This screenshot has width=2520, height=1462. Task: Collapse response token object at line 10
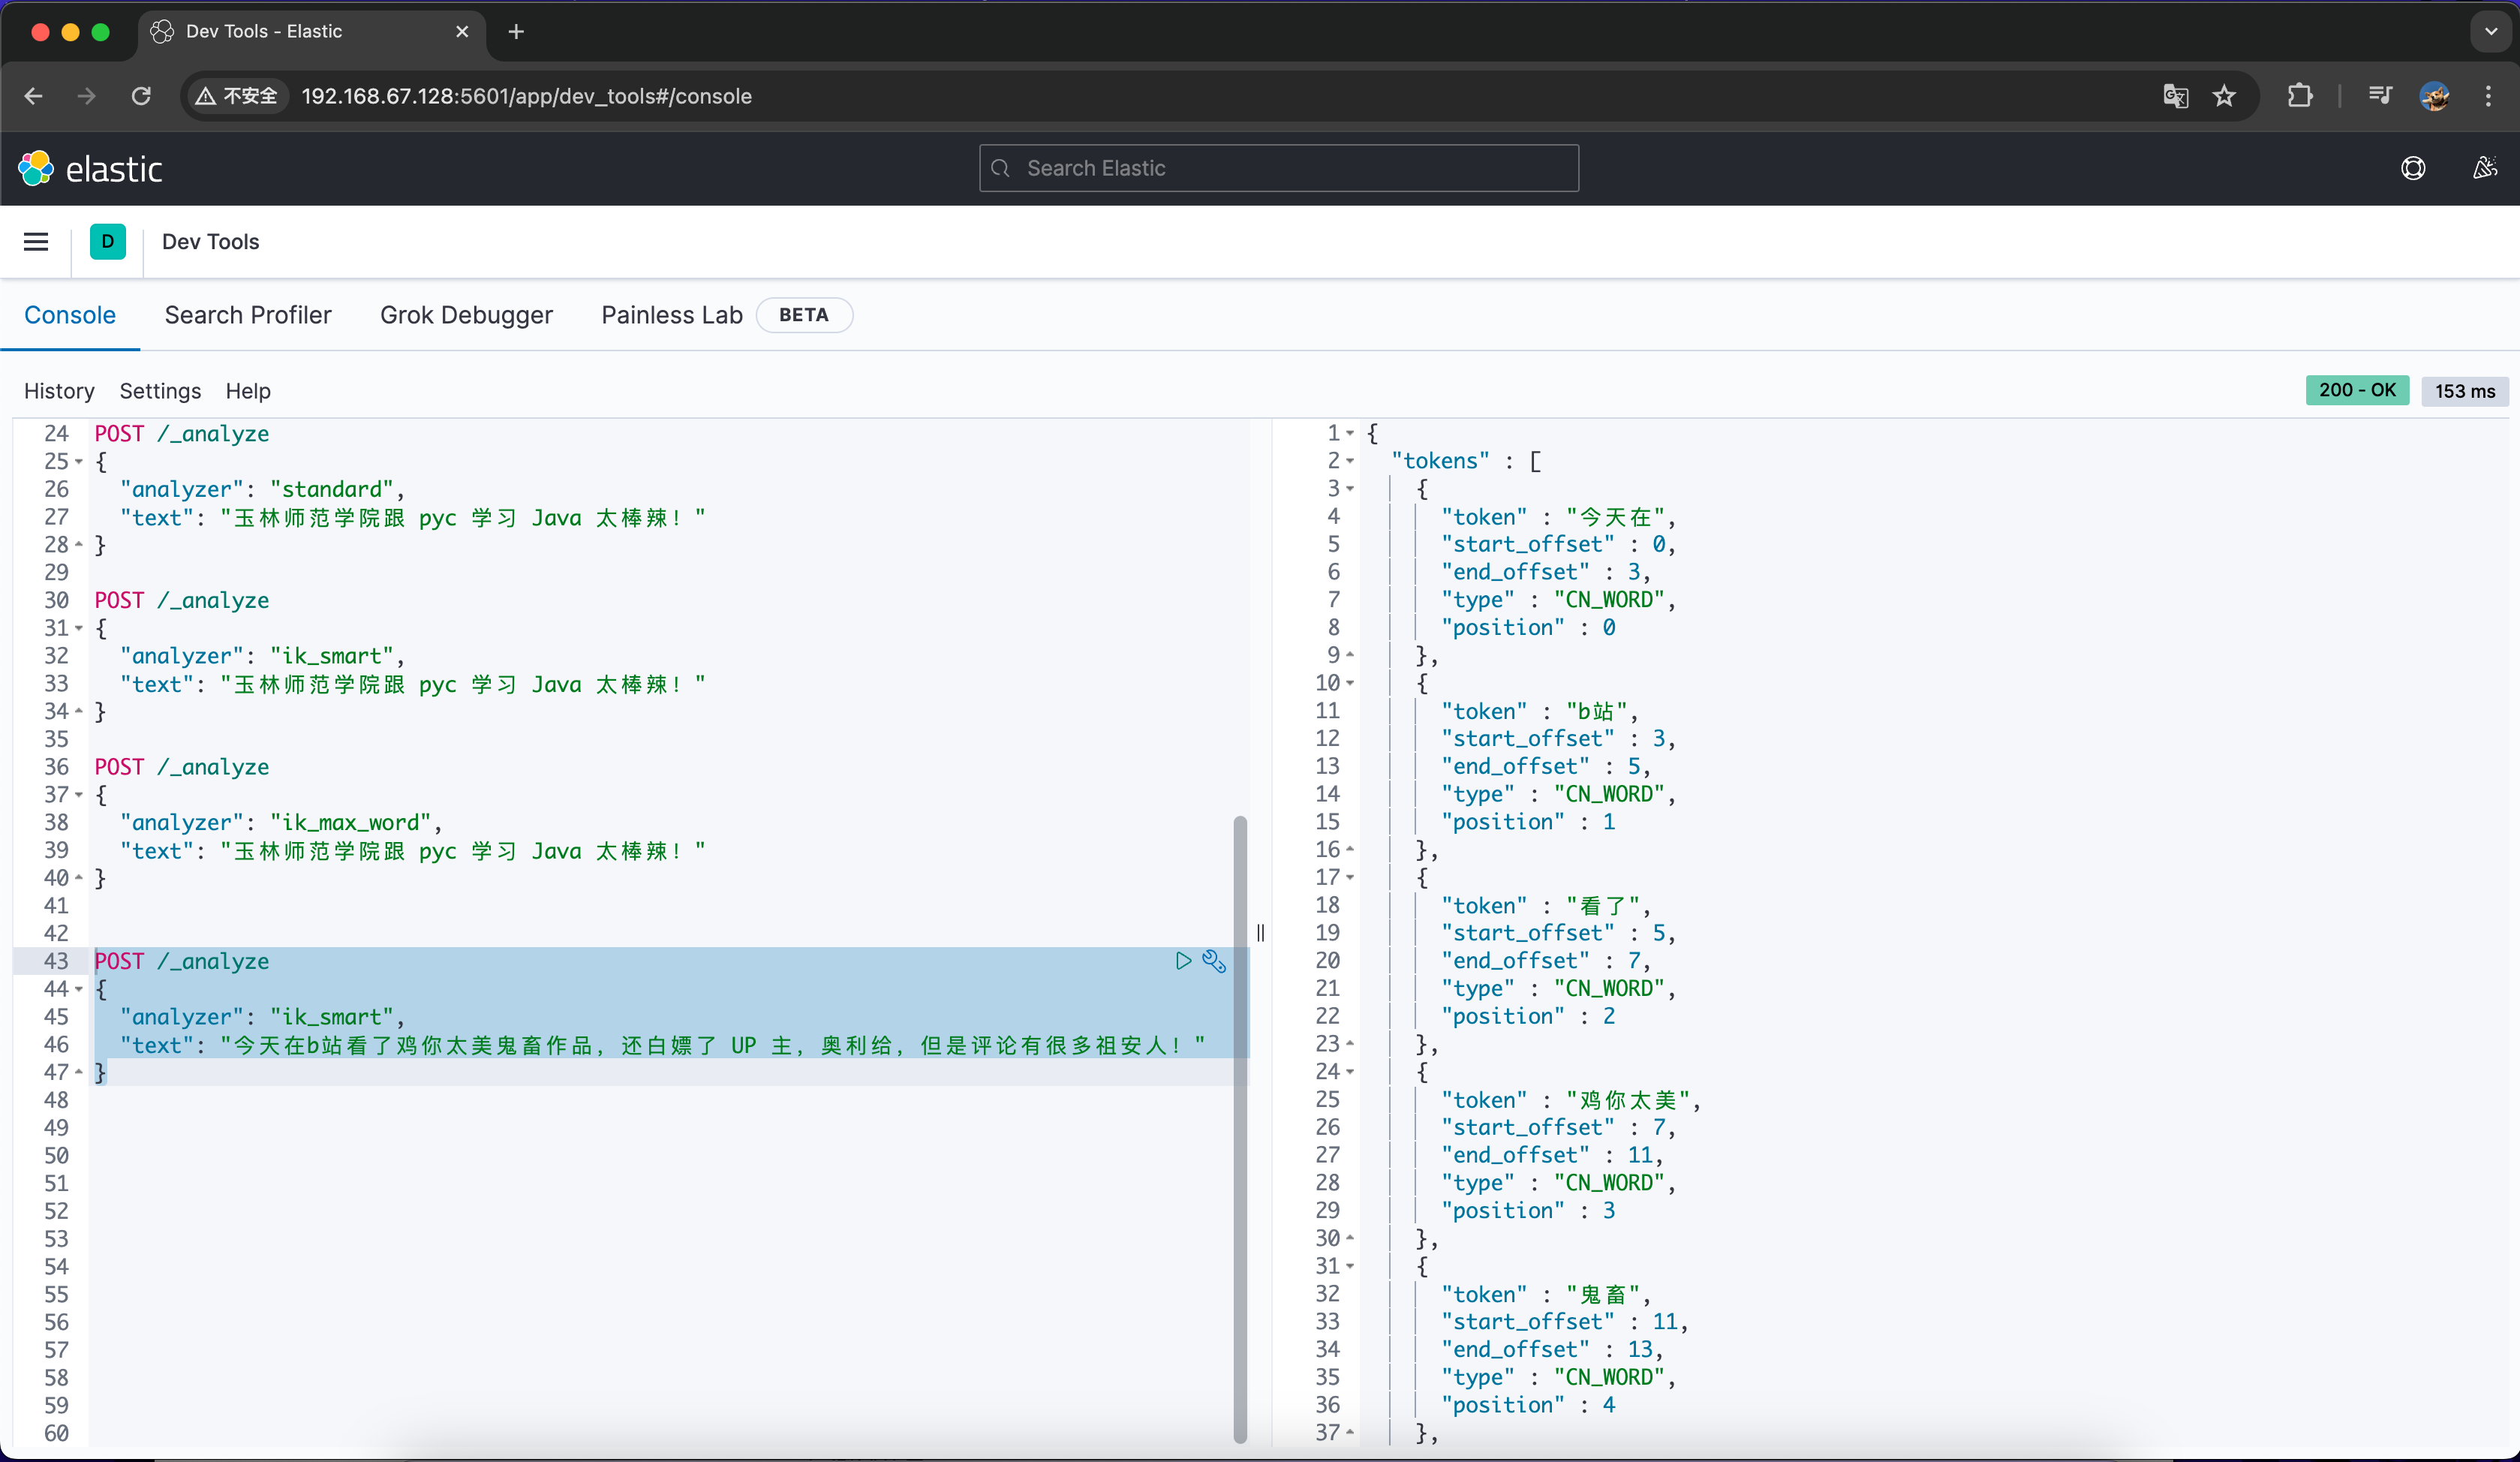click(1350, 683)
